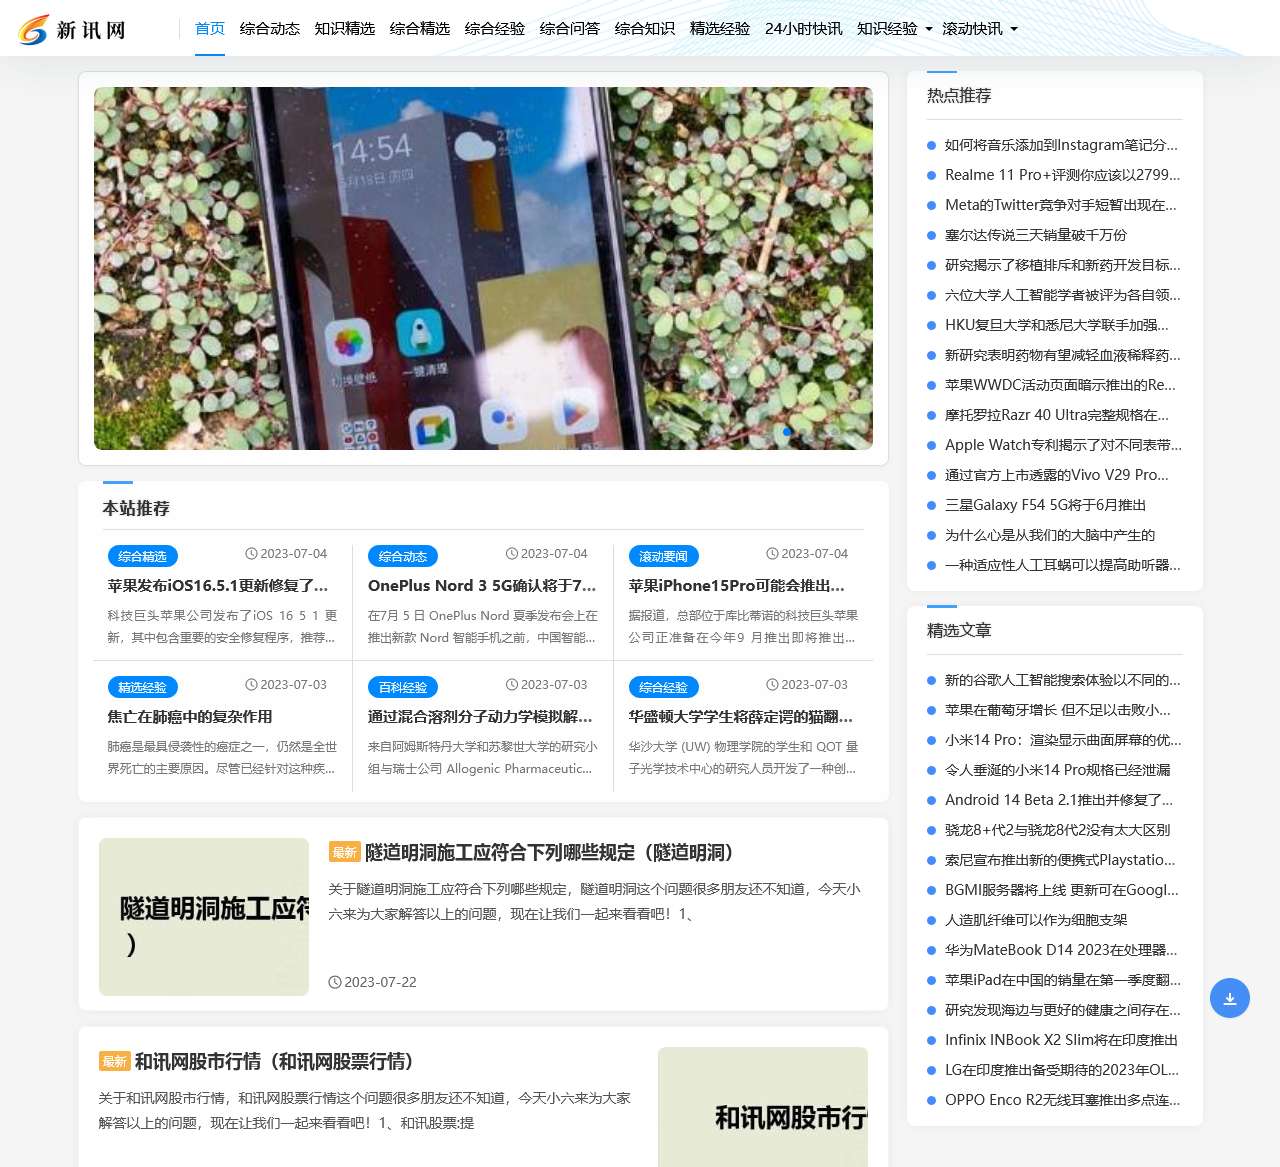The image size is (1280, 1167).
Task: Open hot link 一种适应性人工耳蜗可以提高助听器
Action: point(1062,565)
